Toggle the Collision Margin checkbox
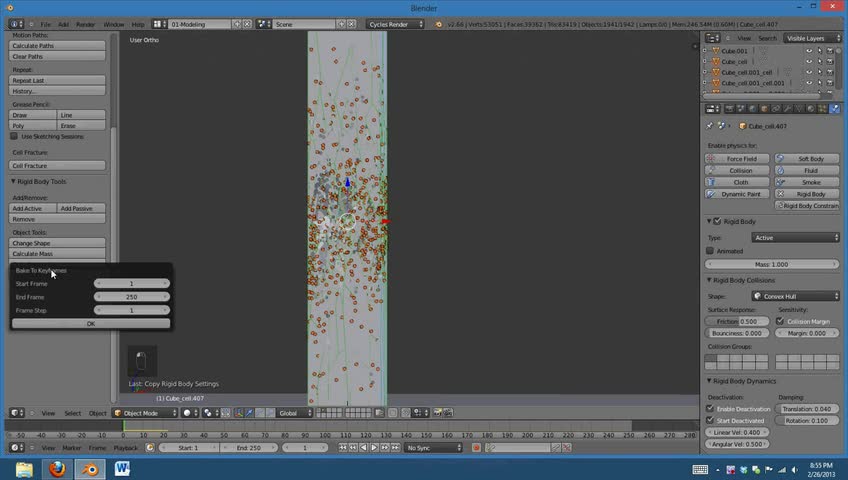 pos(780,321)
